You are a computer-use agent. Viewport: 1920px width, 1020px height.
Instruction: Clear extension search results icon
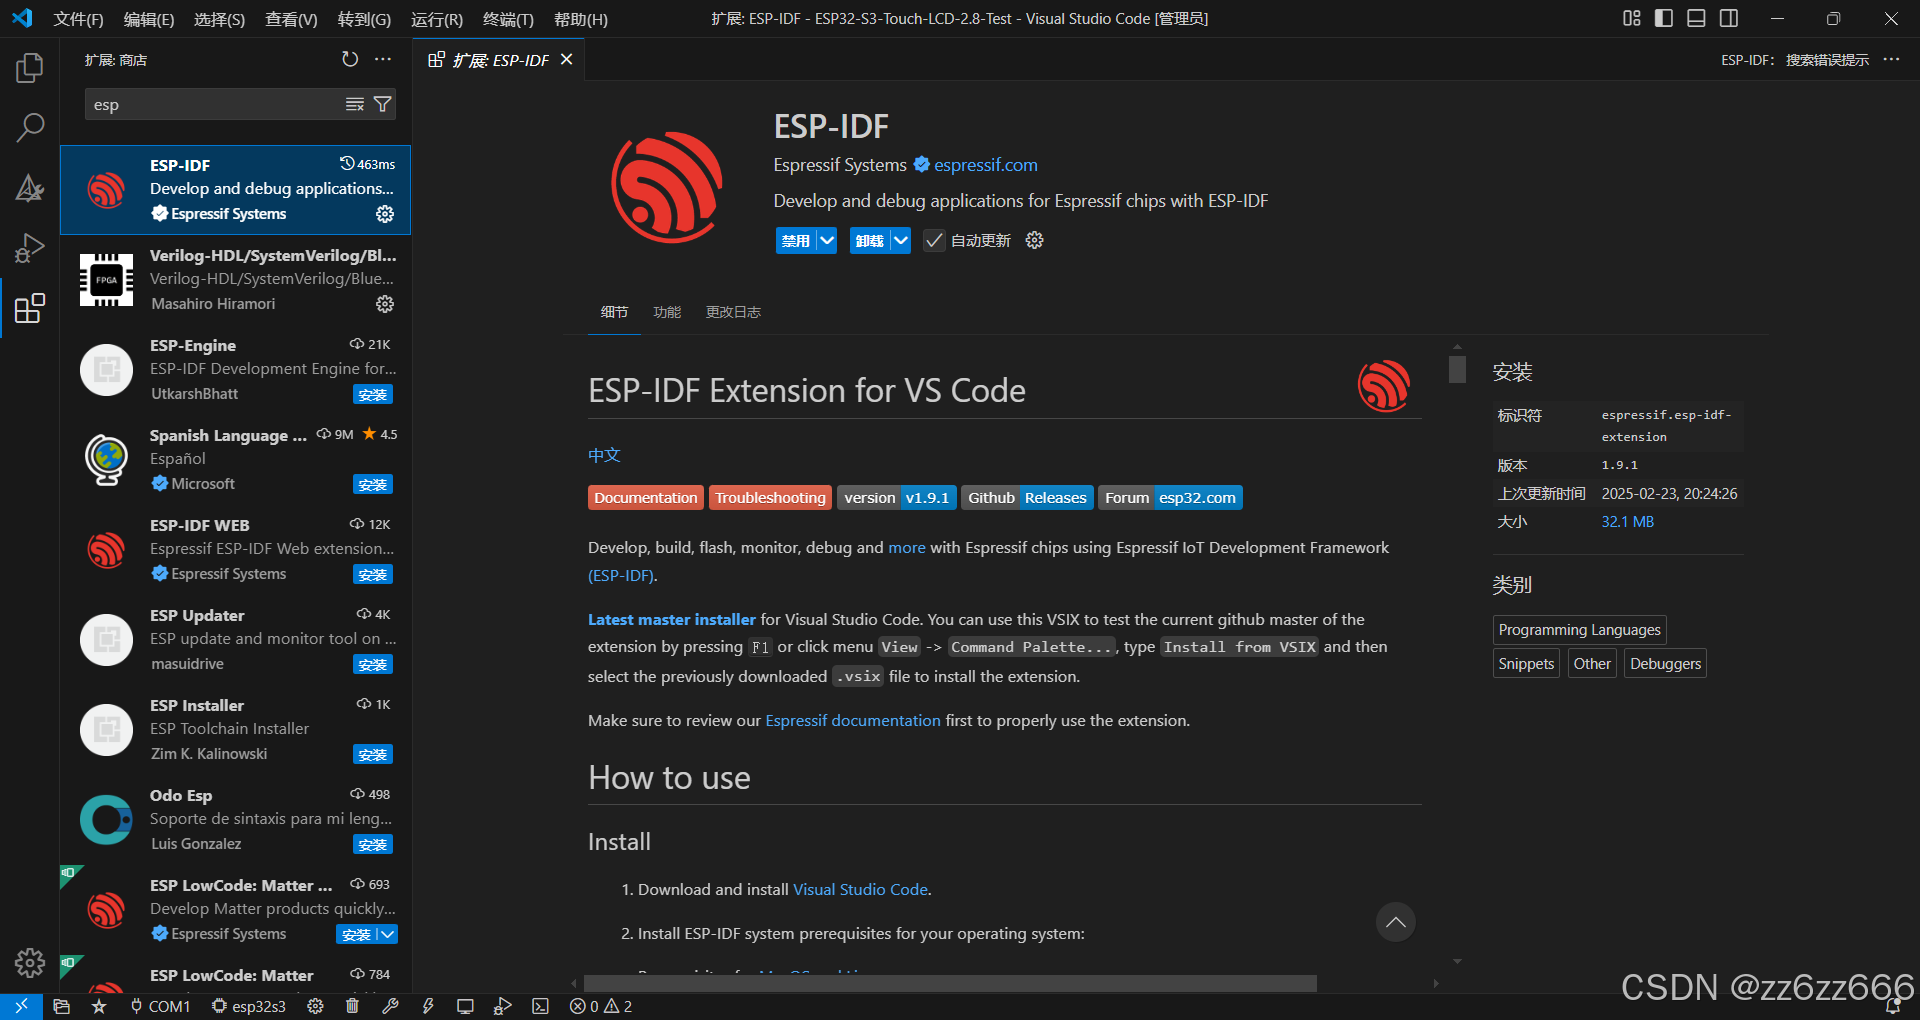(x=355, y=104)
